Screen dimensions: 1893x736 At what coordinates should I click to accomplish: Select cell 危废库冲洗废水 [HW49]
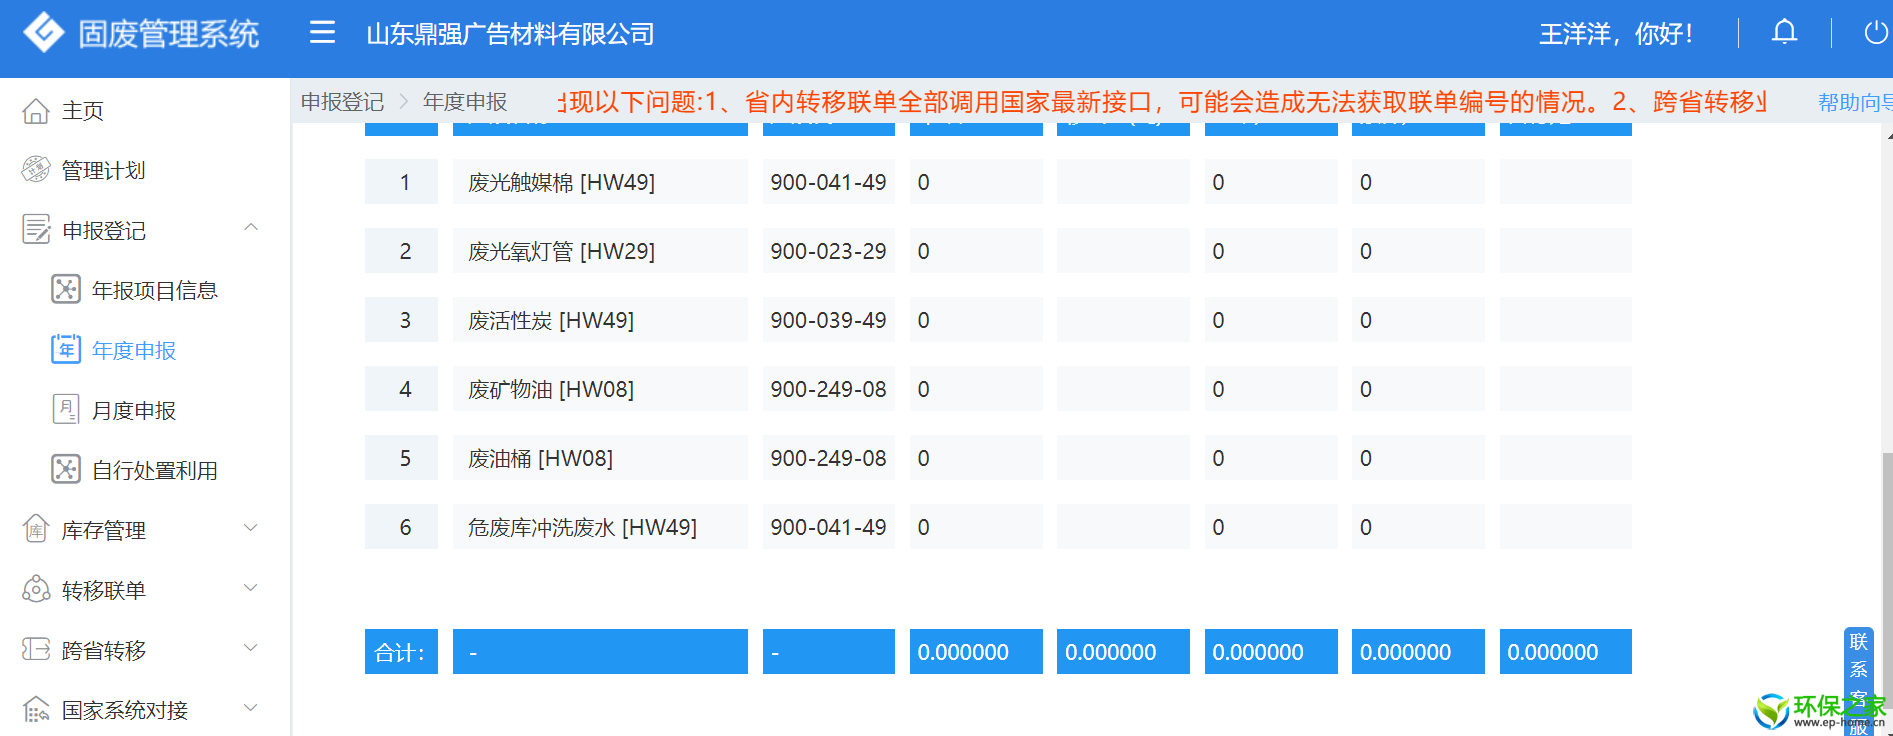point(600,527)
